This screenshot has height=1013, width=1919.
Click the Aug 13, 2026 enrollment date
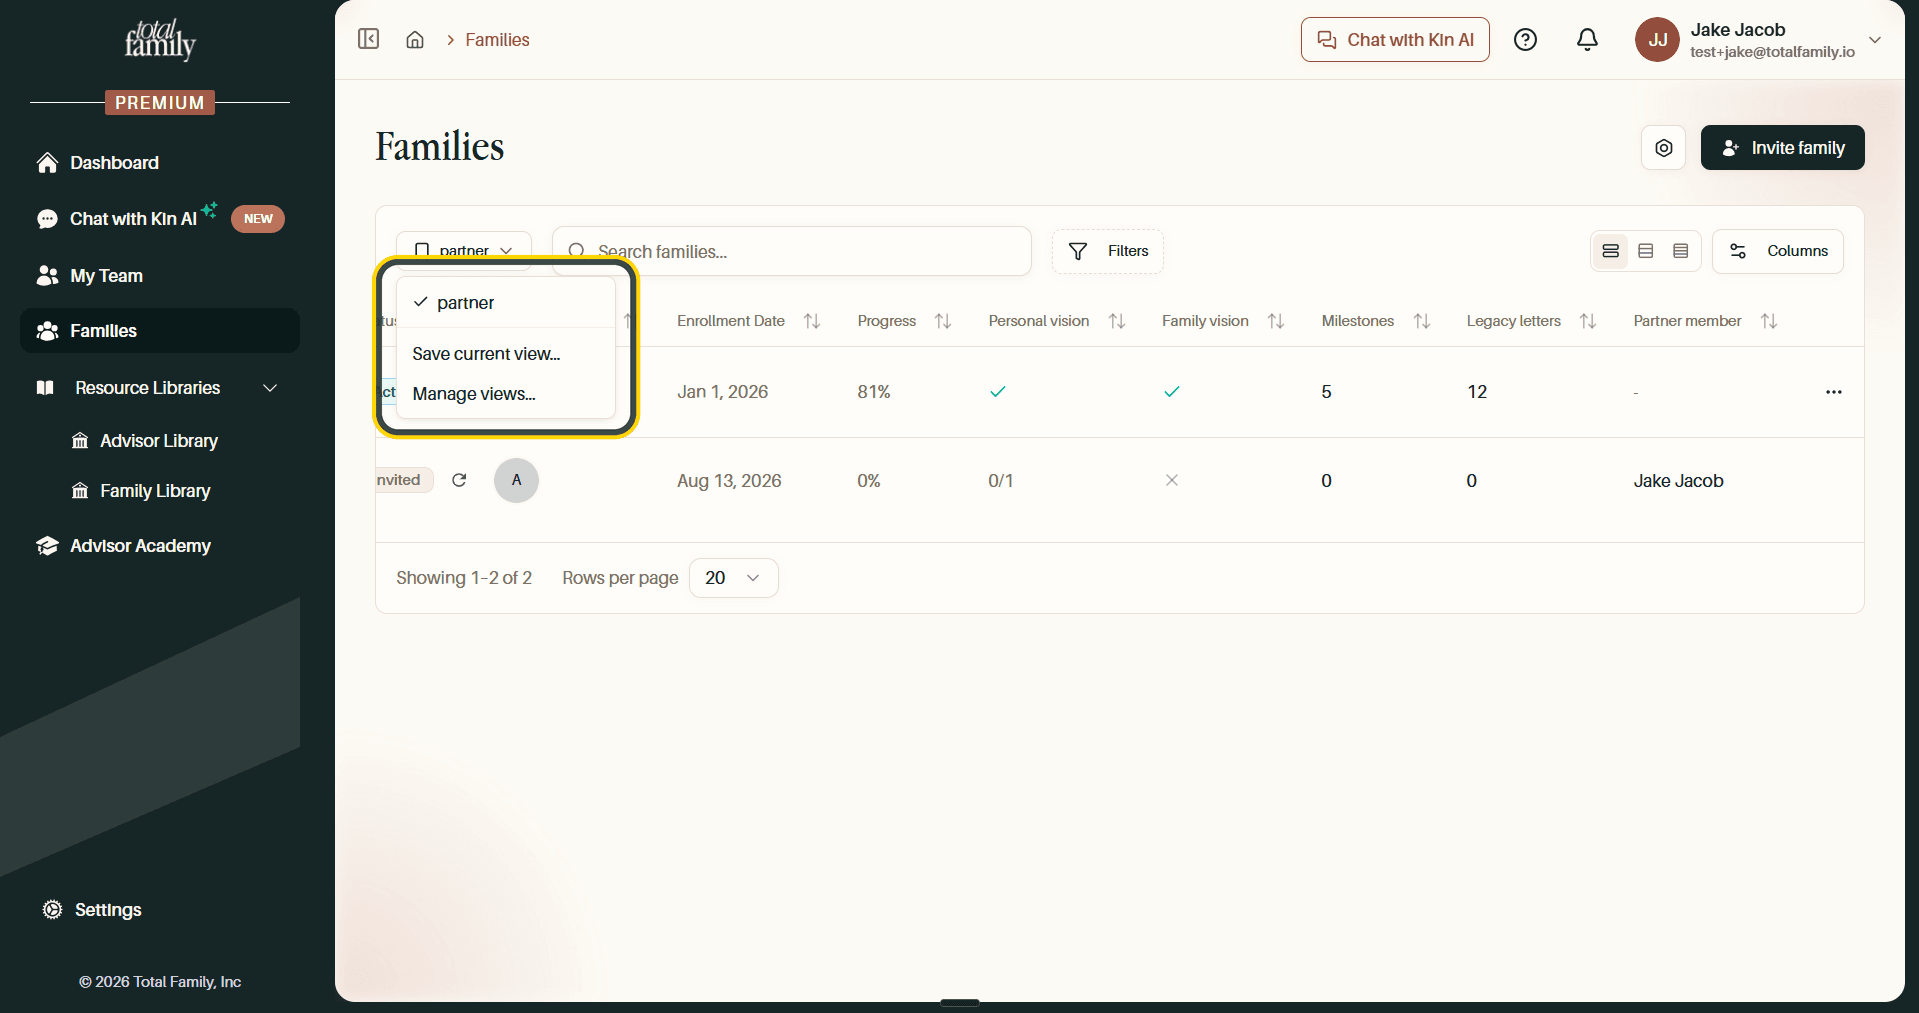click(x=729, y=481)
